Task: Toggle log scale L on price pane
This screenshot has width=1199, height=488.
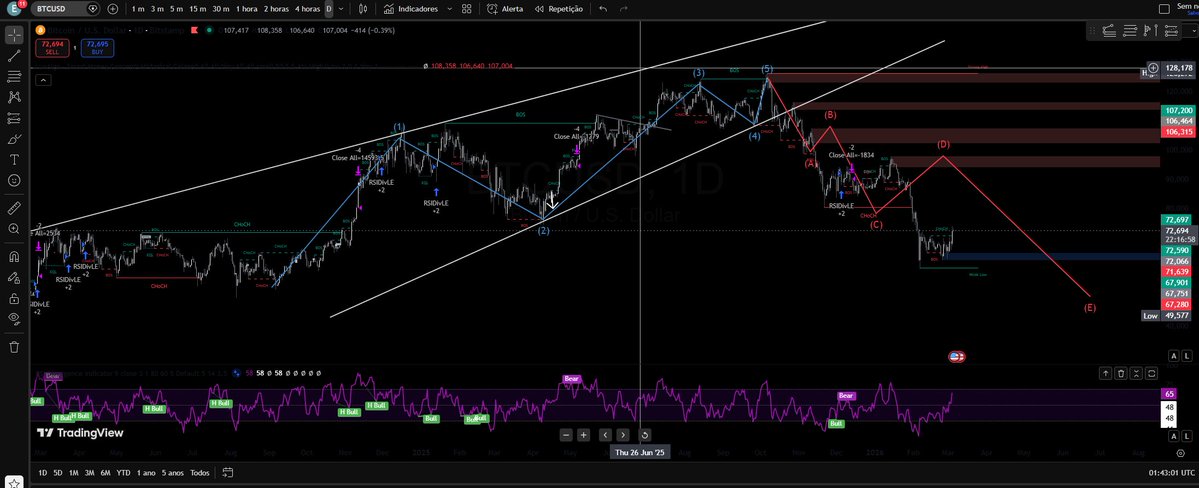Action: 1187,356
